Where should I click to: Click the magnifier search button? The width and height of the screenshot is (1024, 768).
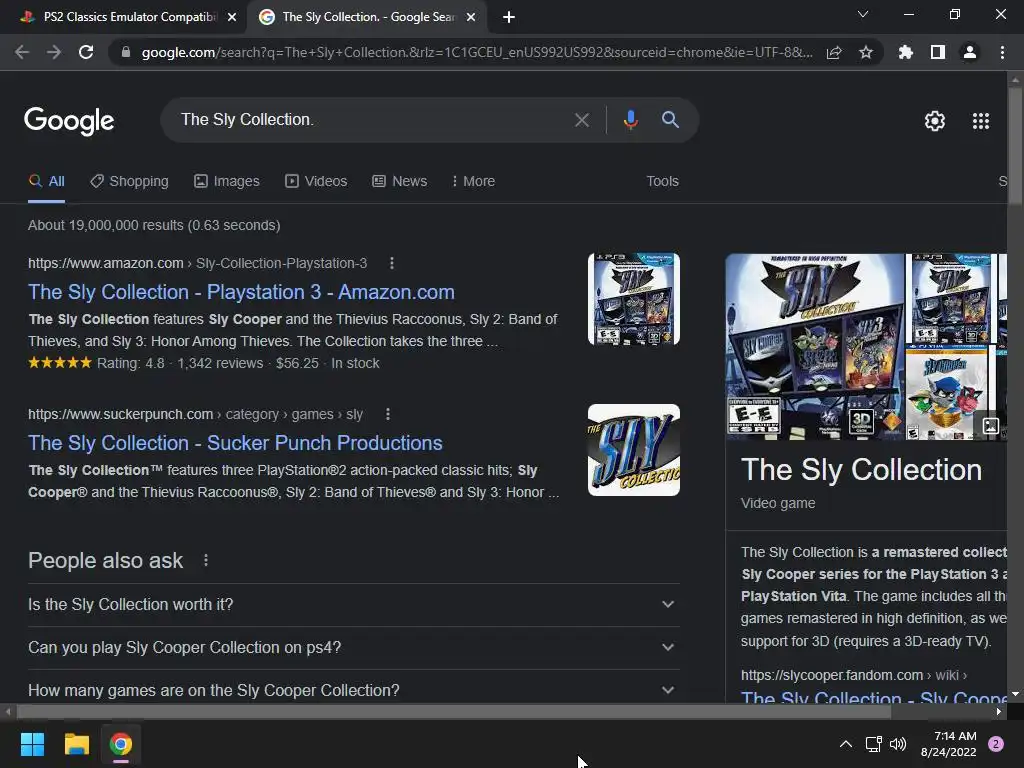(x=670, y=120)
